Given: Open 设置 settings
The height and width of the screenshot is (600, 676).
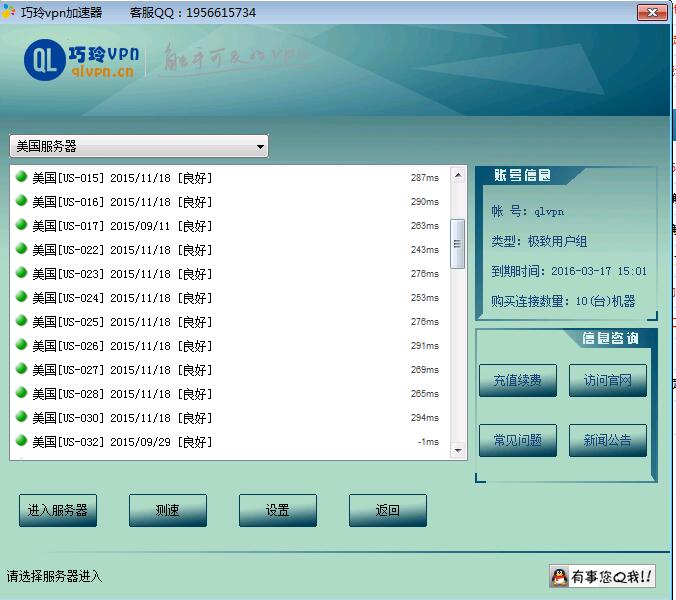Looking at the screenshot, I should click(x=277, y=510).
